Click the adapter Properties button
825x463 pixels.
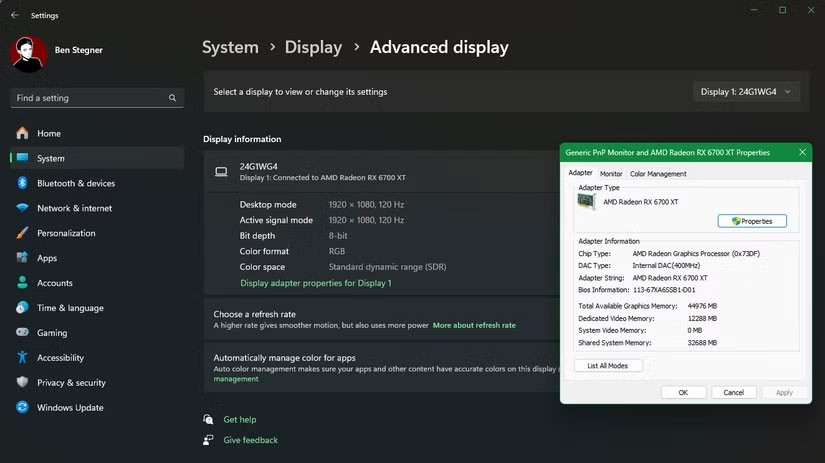752,221
